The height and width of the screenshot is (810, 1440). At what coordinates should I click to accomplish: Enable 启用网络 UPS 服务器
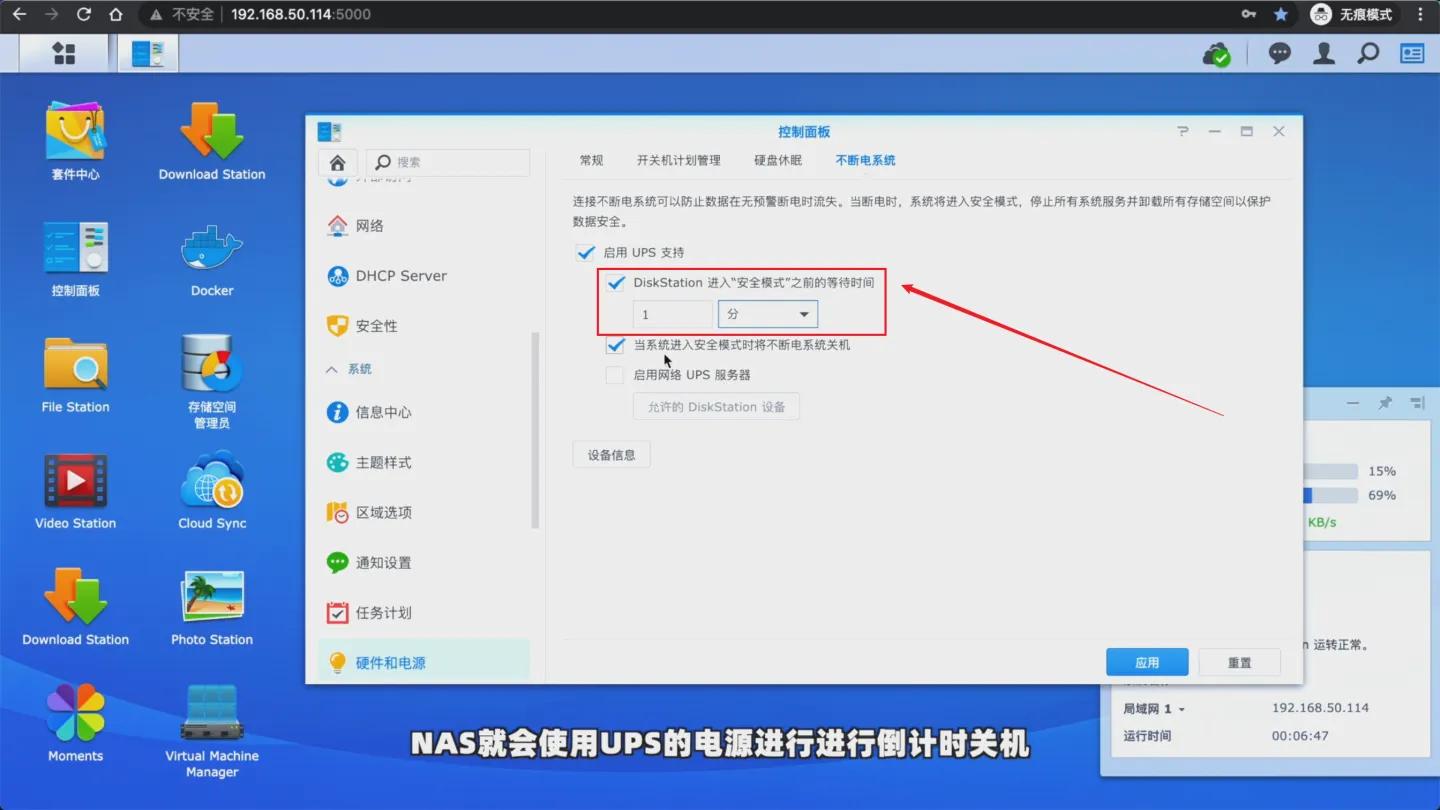coord(614,375)
